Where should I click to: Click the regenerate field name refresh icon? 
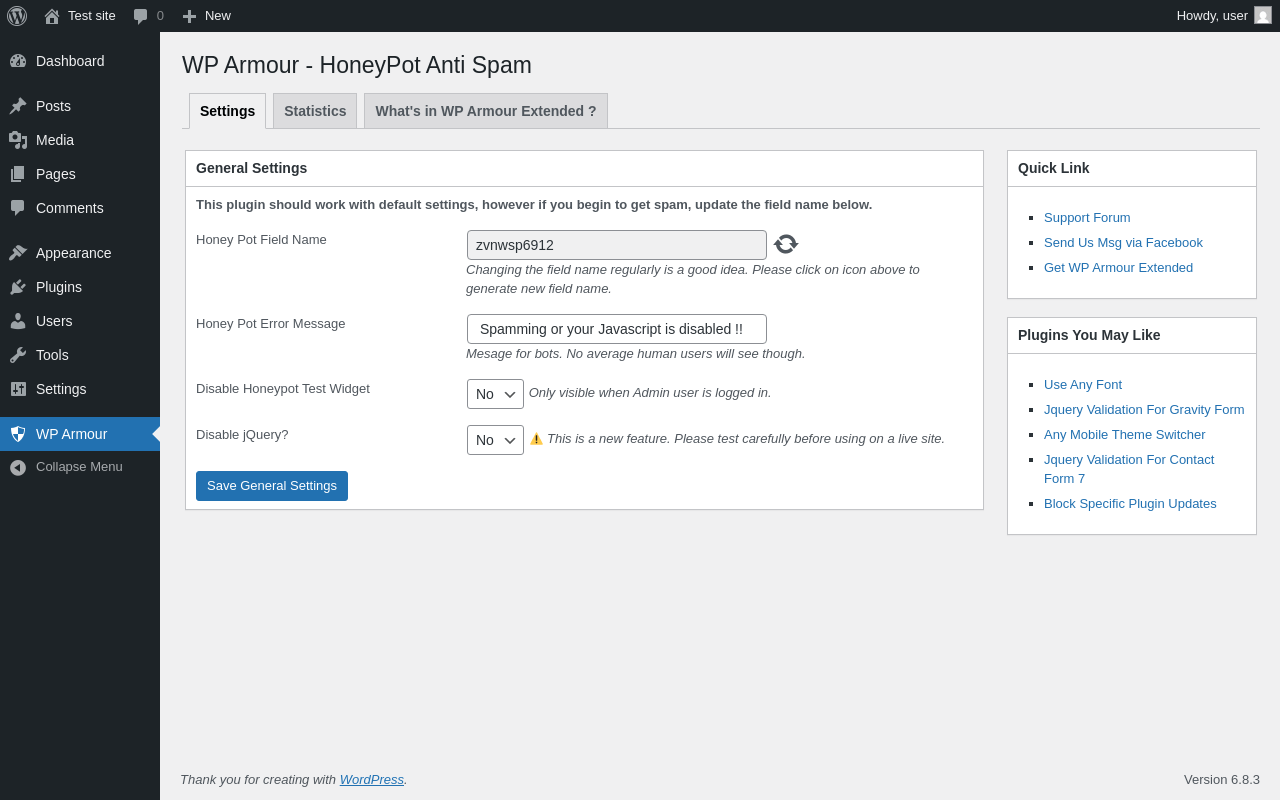786,244
